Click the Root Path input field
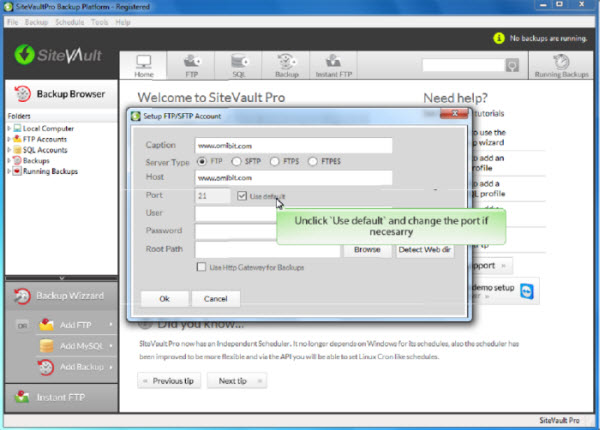This screenshot has width=600, height=430. click(267, 250)
